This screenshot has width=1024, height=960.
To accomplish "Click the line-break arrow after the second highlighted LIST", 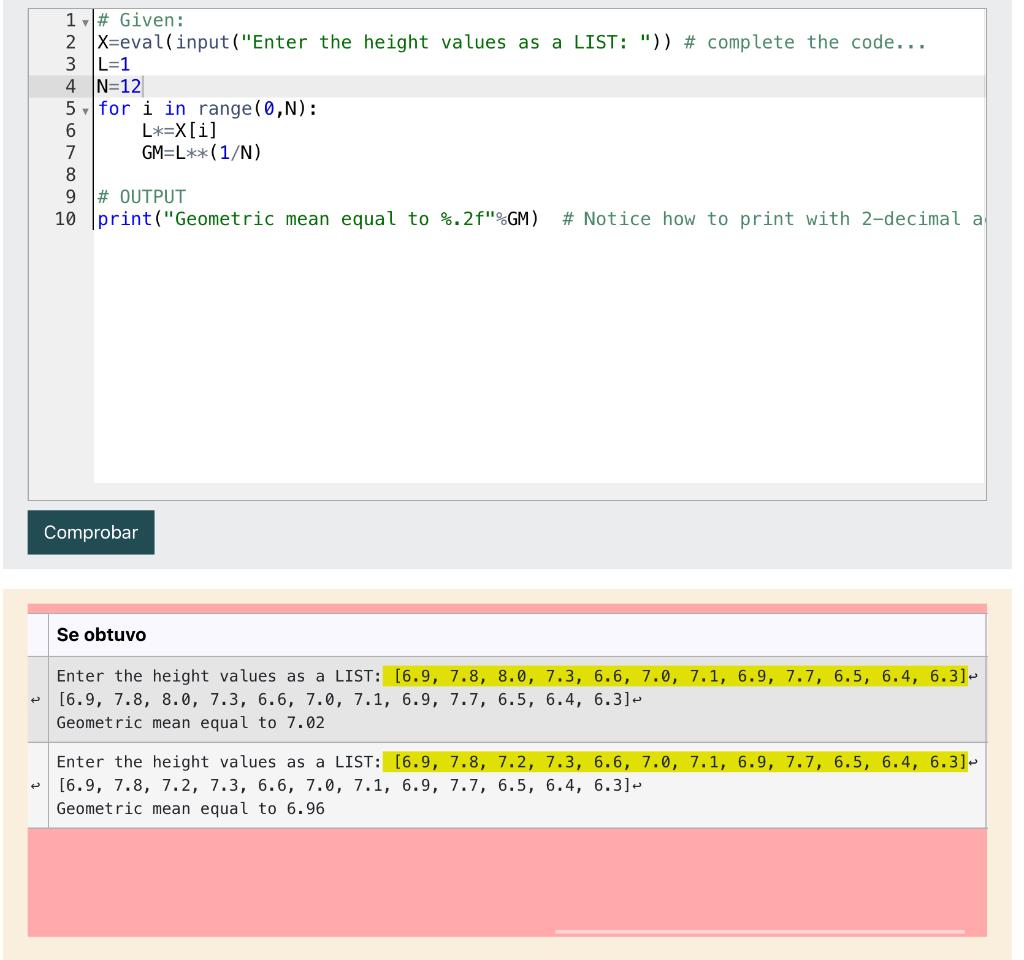I will pos(975,762).
